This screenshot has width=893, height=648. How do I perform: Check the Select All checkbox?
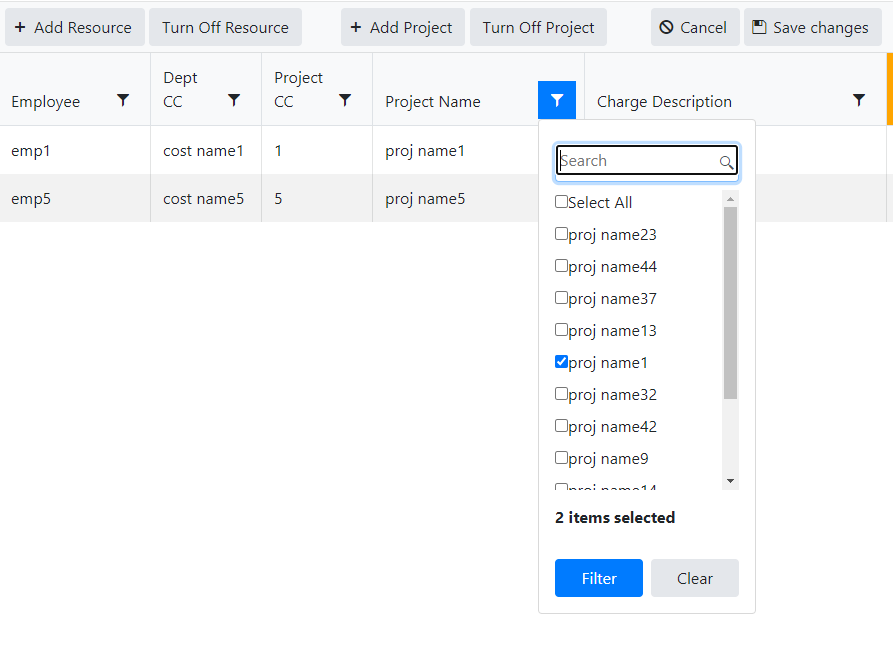(x=561, y=202)
